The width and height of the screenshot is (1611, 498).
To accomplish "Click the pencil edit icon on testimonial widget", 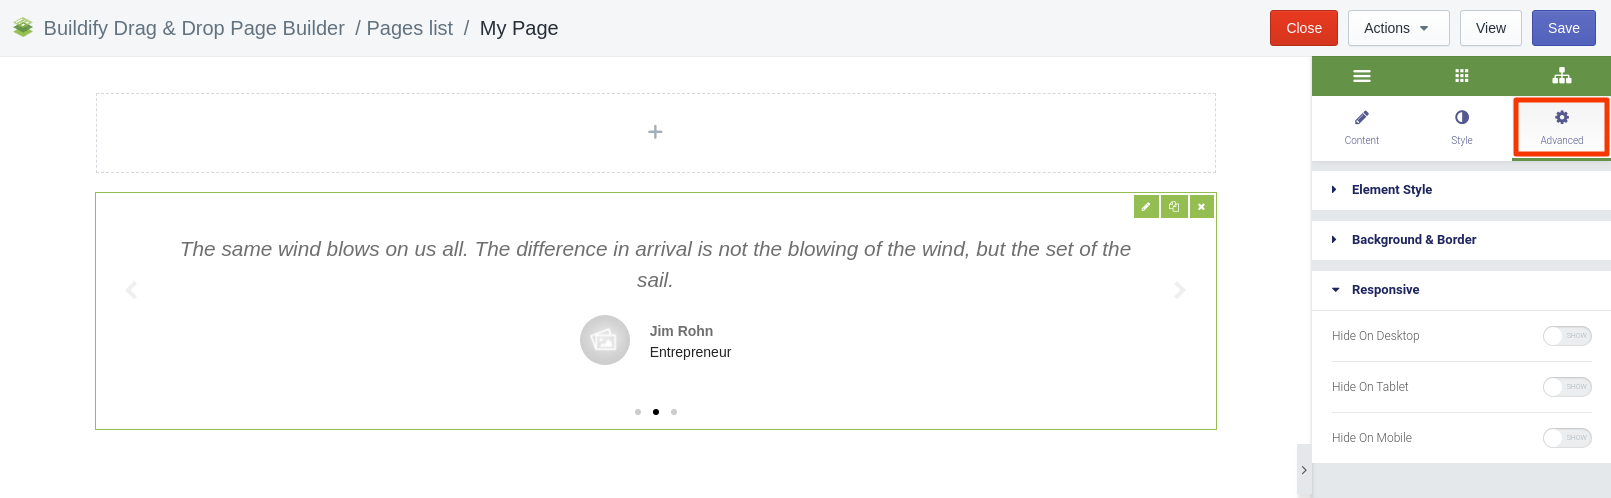I will 1146,206.
